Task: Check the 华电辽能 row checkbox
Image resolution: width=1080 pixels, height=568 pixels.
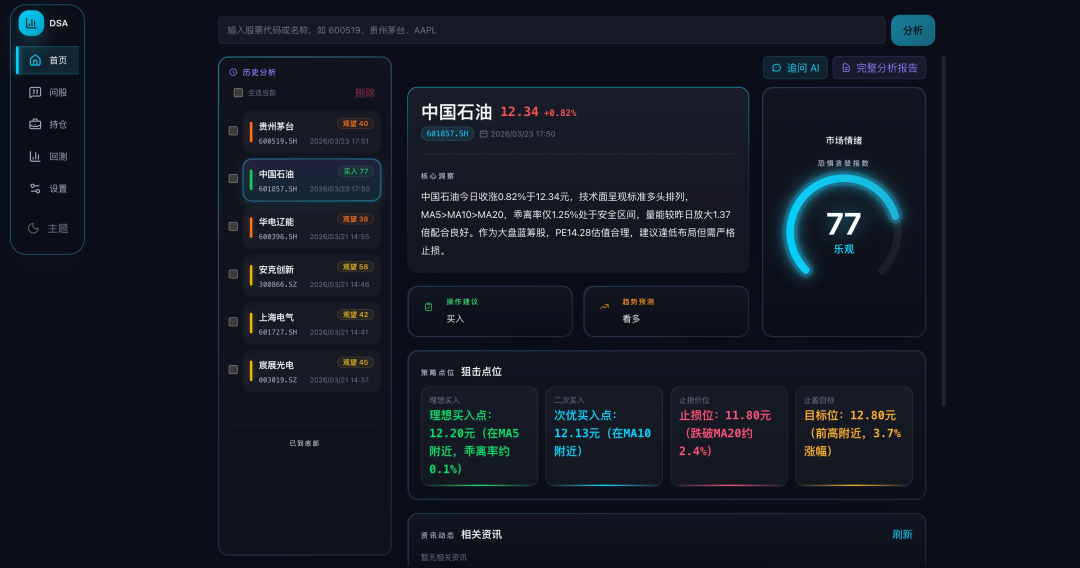Action: [233, 227]
